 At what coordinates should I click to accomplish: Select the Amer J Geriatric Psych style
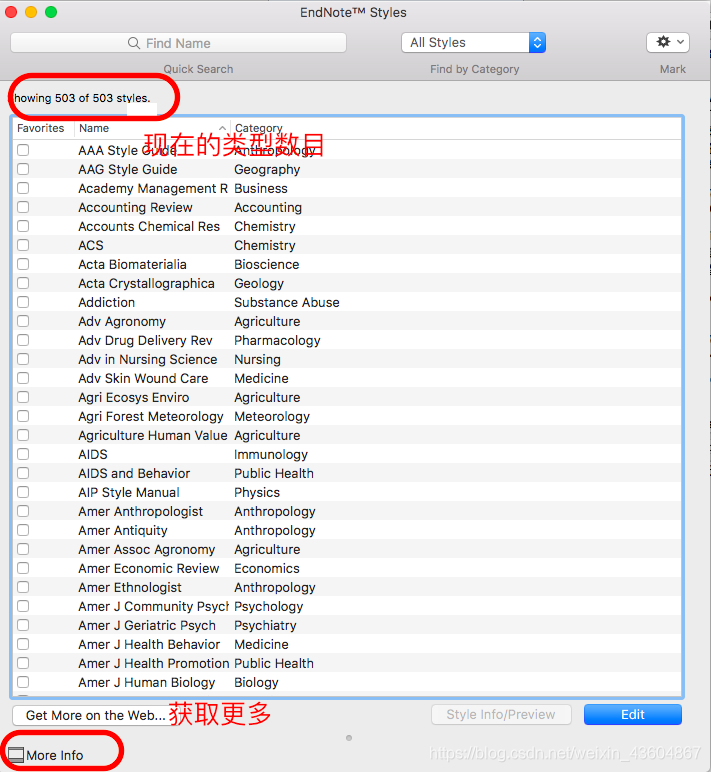147,625
